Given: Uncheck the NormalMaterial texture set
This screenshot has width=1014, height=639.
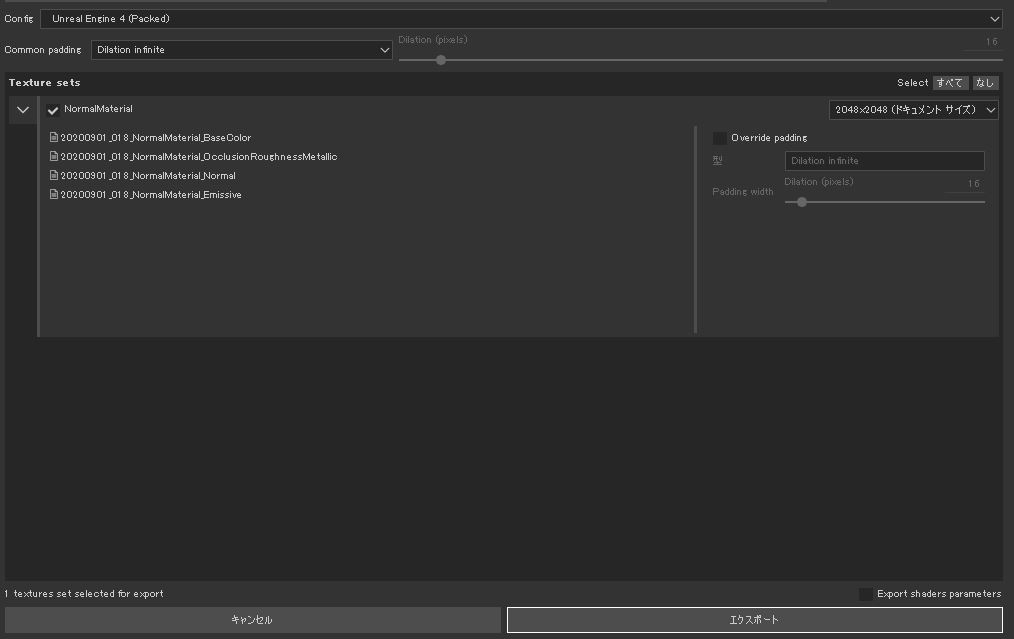Looking at the screenshot, I should pyautogui.click(x=53, y=110).
